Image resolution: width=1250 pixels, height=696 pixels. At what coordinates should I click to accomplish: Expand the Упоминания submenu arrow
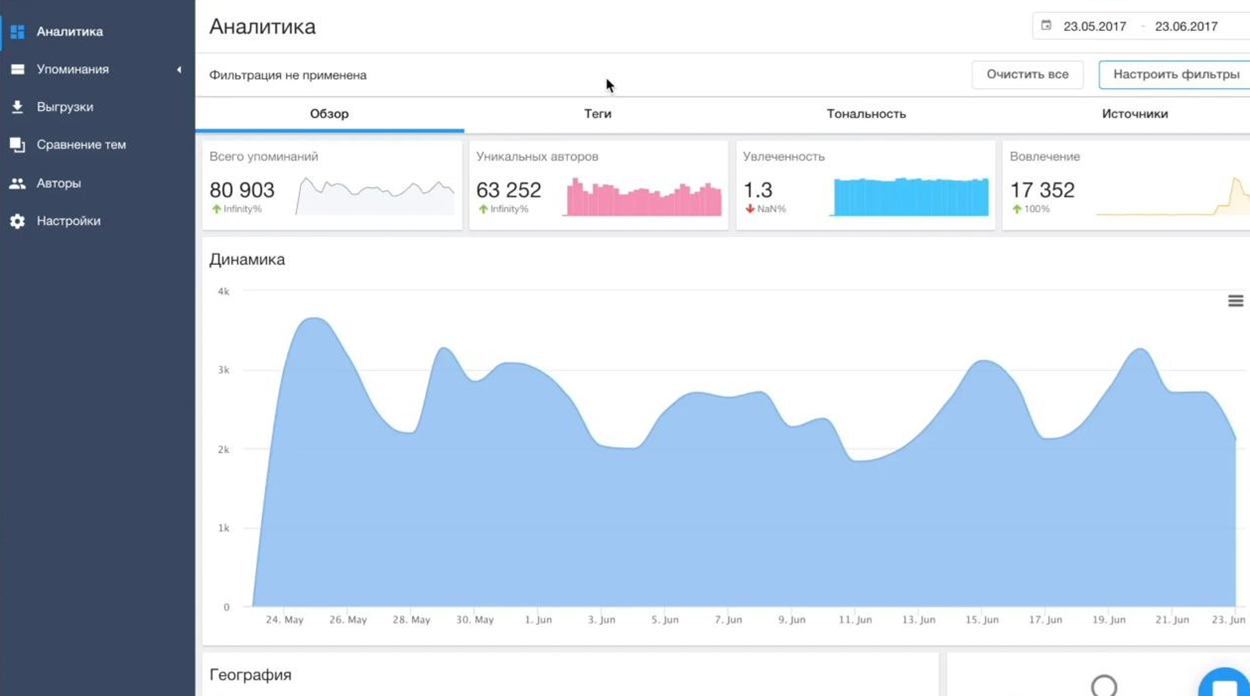pos(179,70)
